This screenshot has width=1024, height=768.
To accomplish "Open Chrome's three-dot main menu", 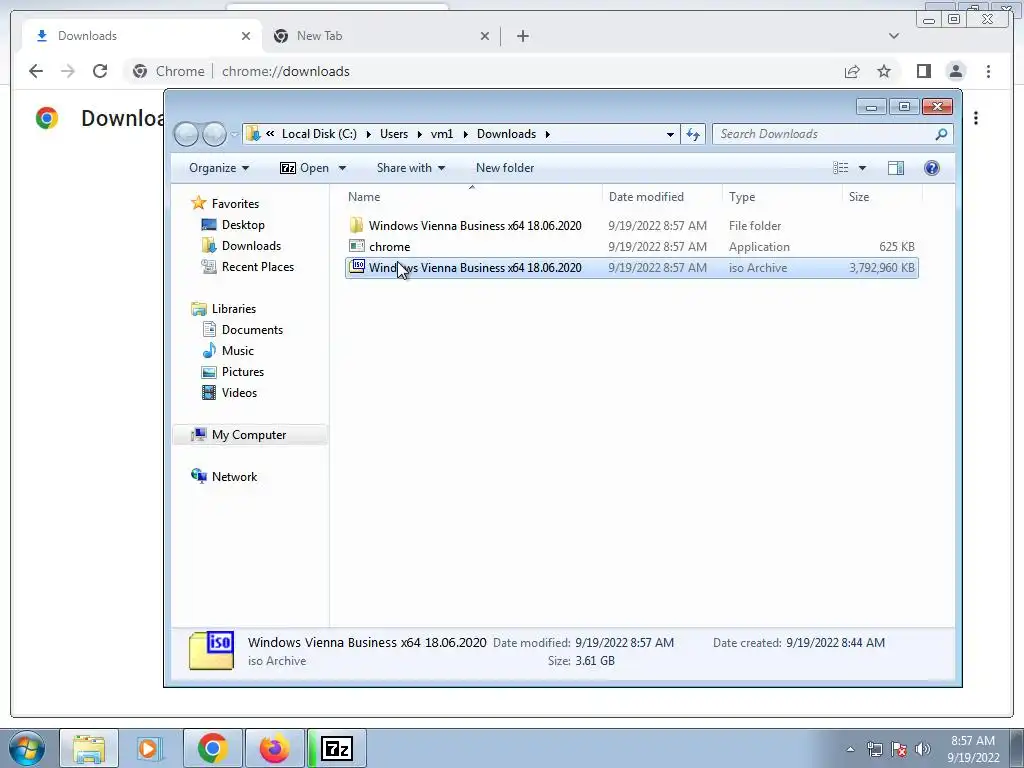I will point(989,71).
